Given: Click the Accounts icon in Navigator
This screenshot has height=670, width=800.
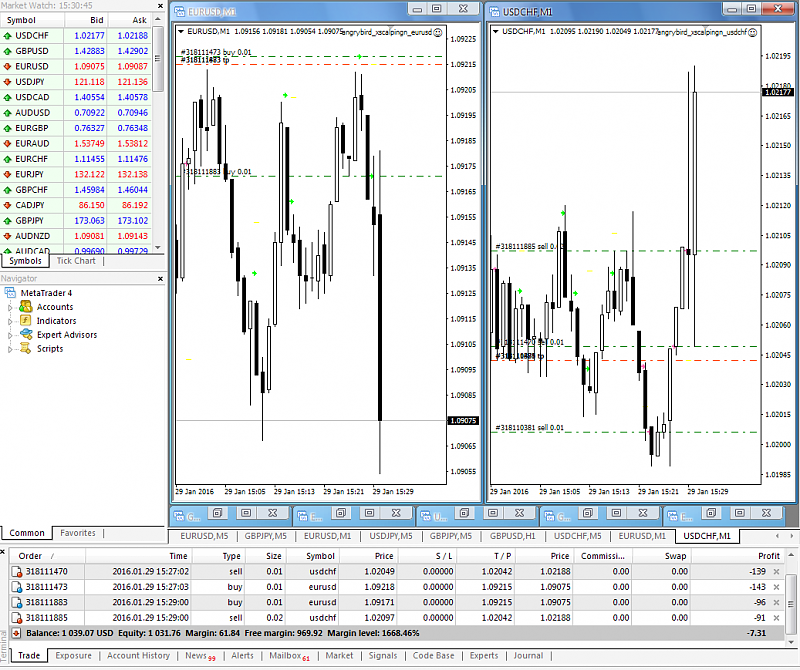Looking at the screenshot, I should tap(27, 307).
